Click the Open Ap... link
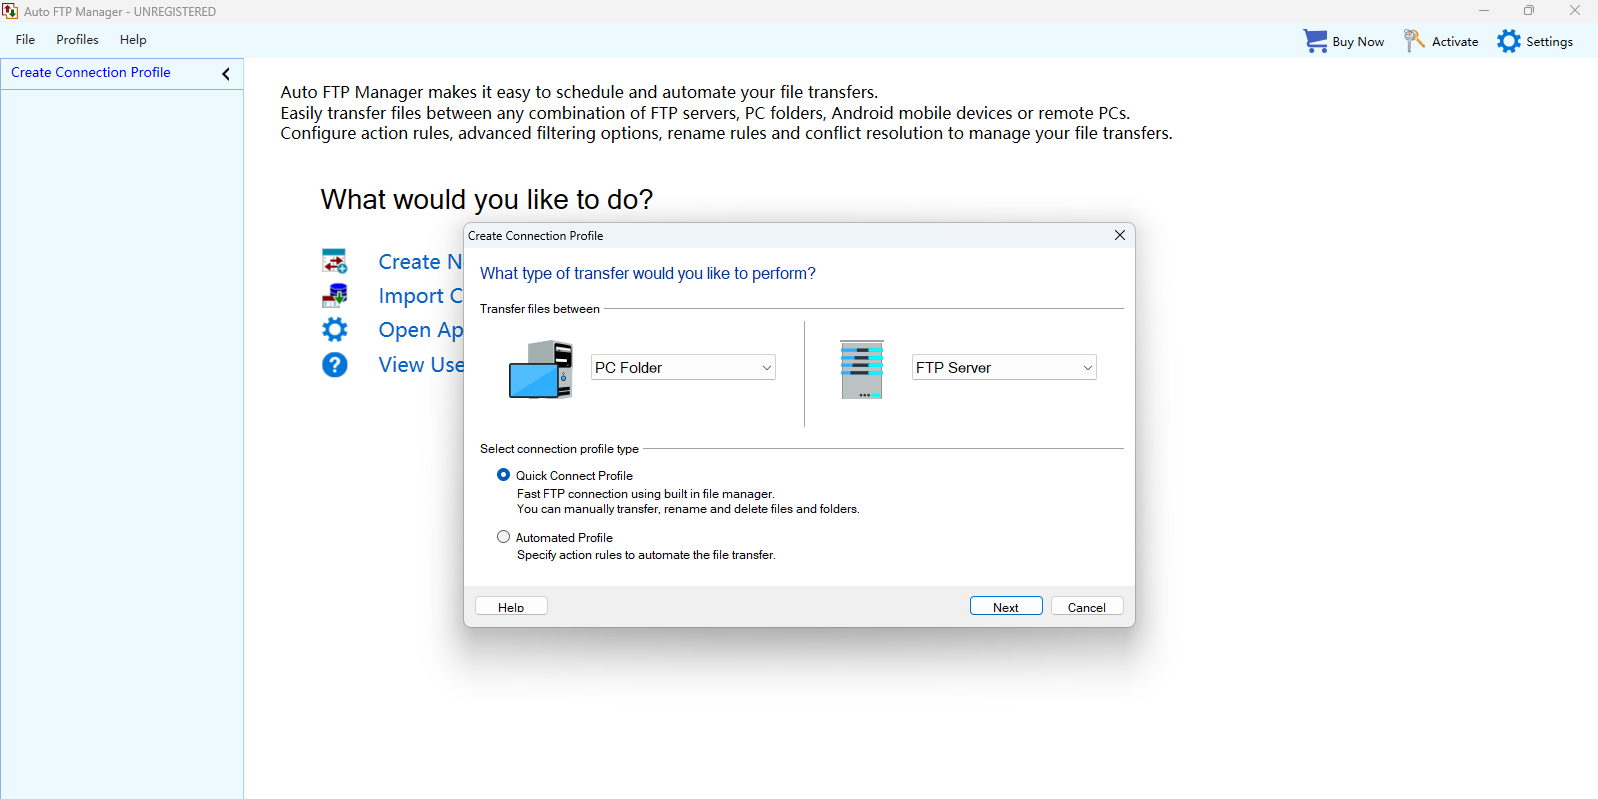 point(420,330)
